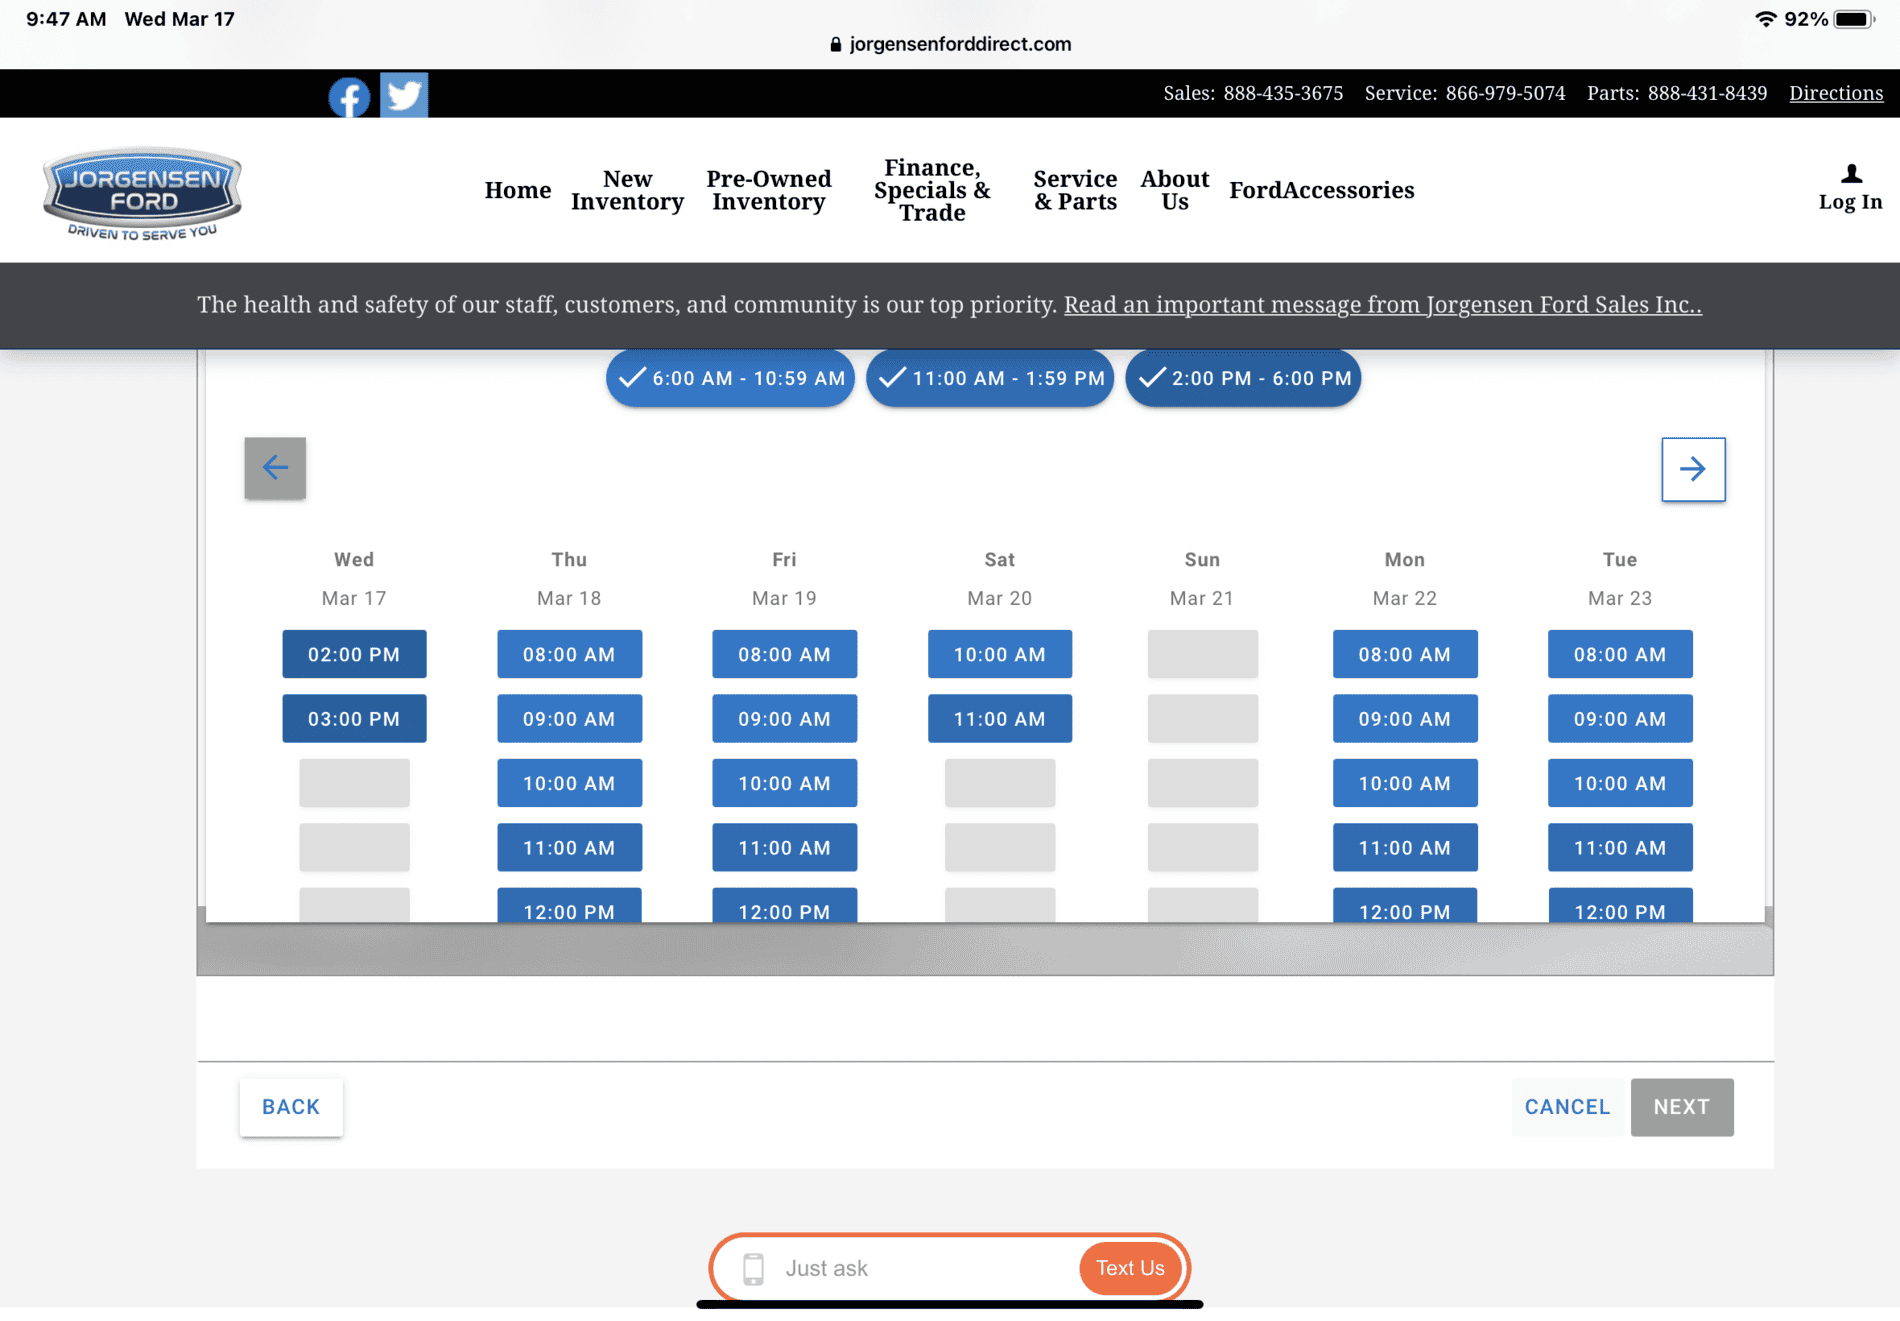Go to next week with right arrow
The height and width of the screenshot is (1321, 1900).
click(1693, 468)
